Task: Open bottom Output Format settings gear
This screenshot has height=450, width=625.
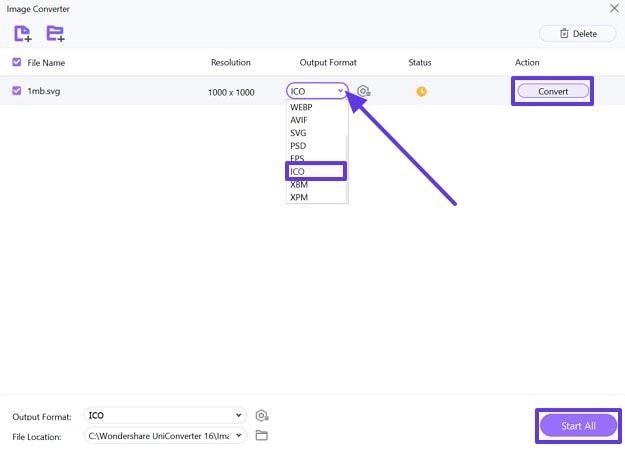Action: coord(262,416)
